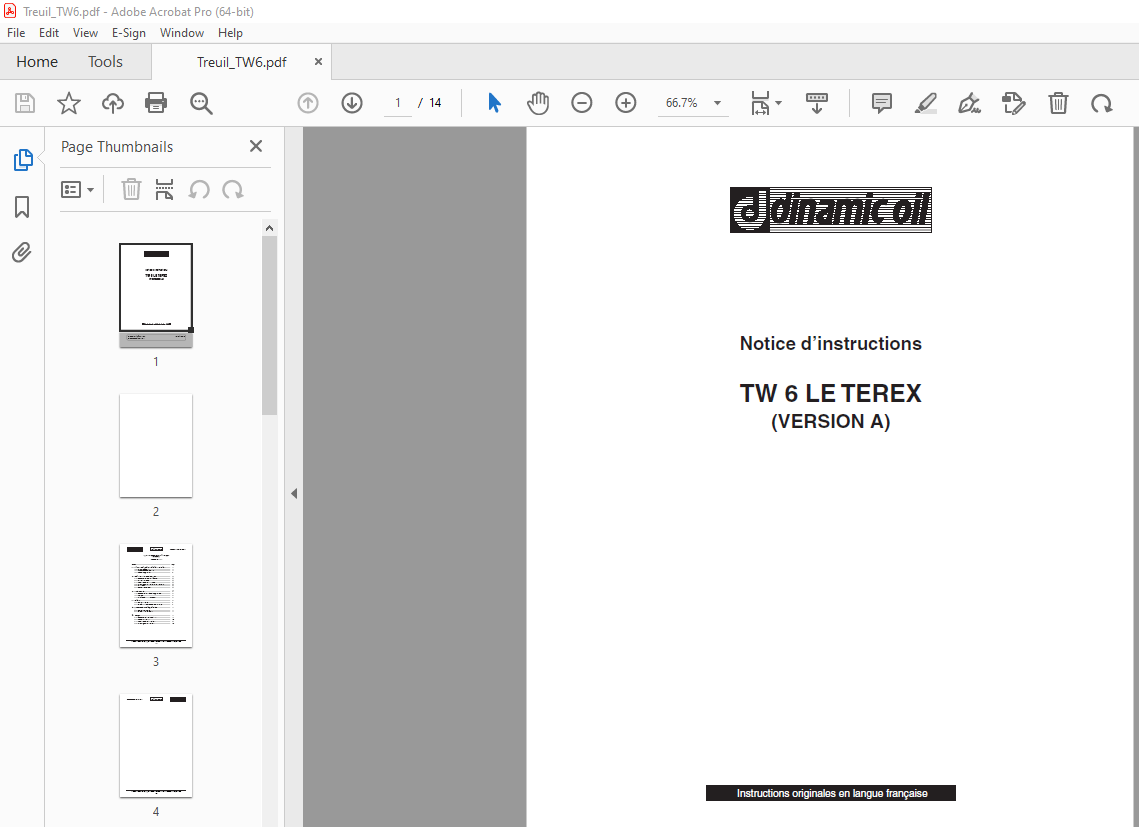Click the 'Notice d'instructions' heading
The image size is (1139, 827).
pyautogui.click(x=830, y=344)
